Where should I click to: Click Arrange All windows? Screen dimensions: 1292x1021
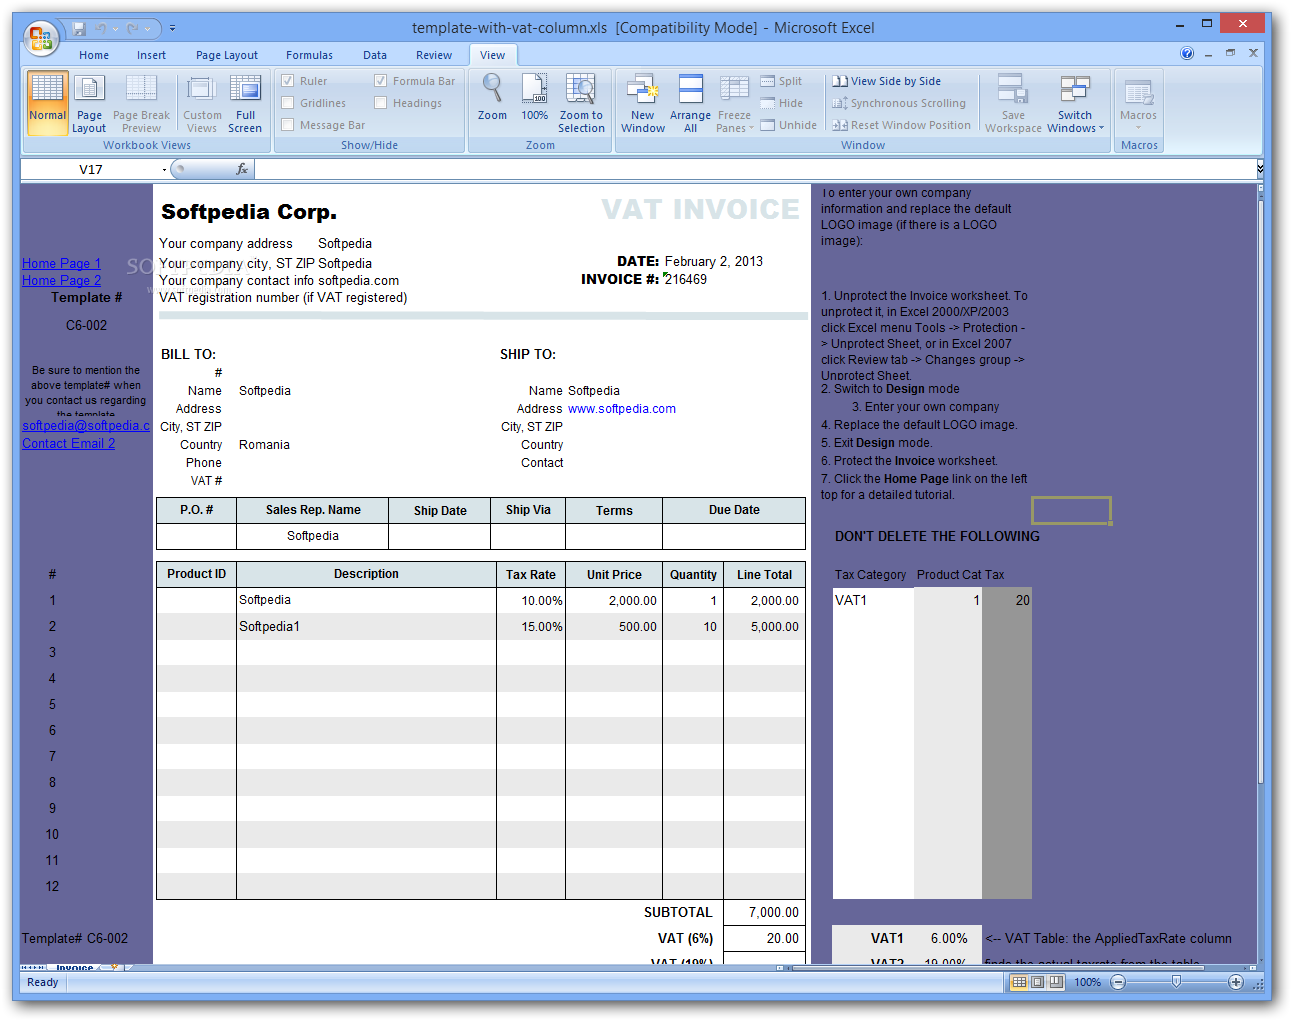point(690,103)
